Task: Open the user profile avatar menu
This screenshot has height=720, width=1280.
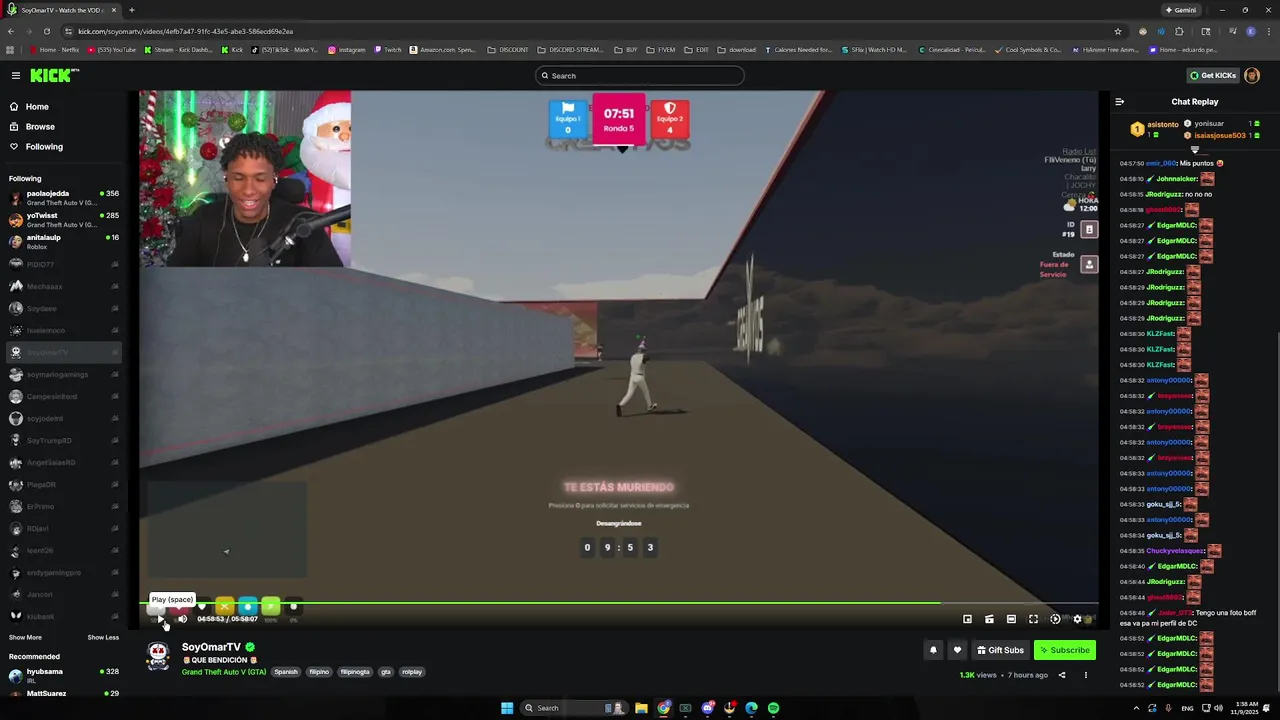Action: [1252, 76]
